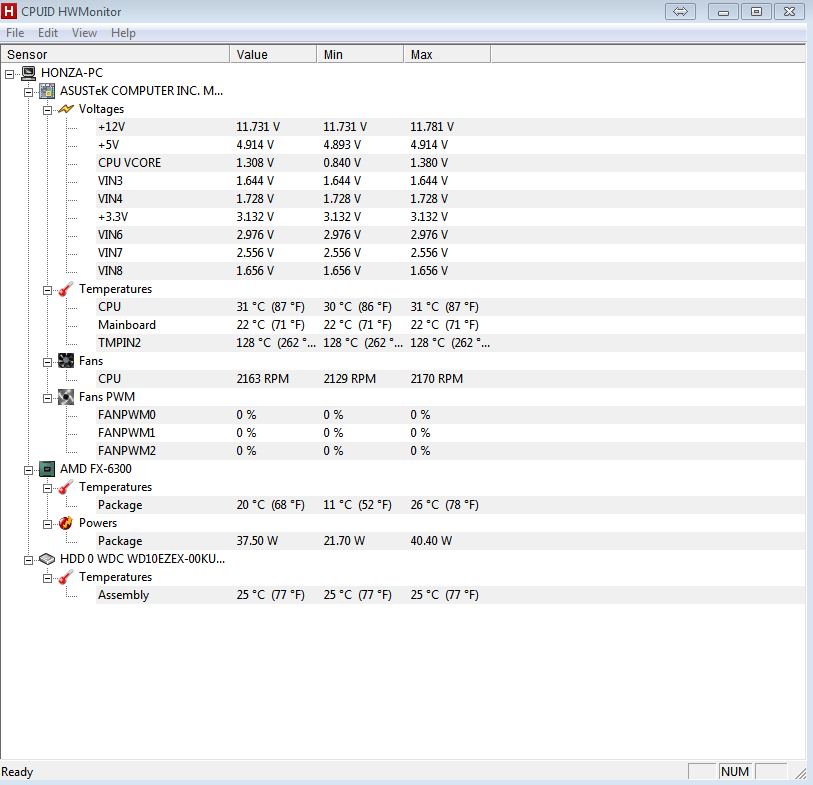Click the 37.50 W package power value
The height and width of the screenshot is (785, 813).
pyautogui.click(x=257, y=541)
